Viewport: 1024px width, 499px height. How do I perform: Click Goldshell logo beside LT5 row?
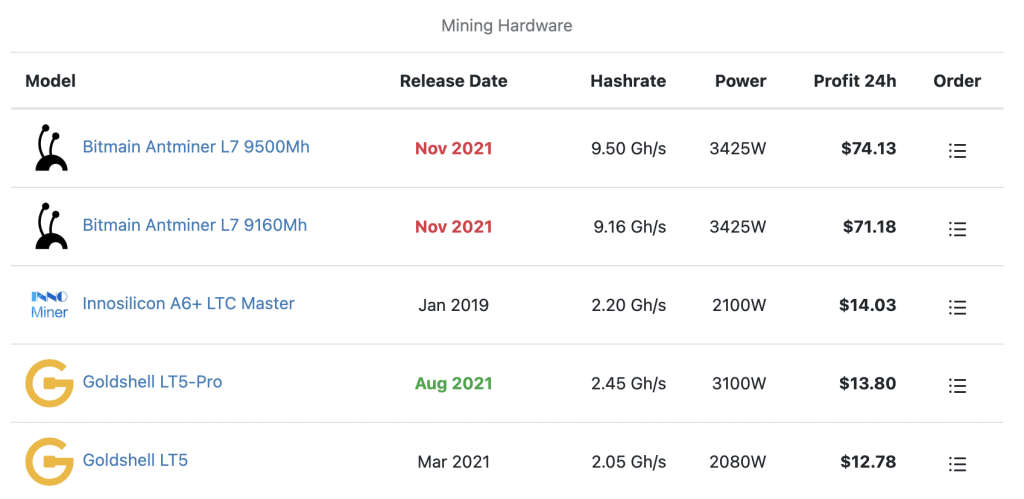(49, 461)
